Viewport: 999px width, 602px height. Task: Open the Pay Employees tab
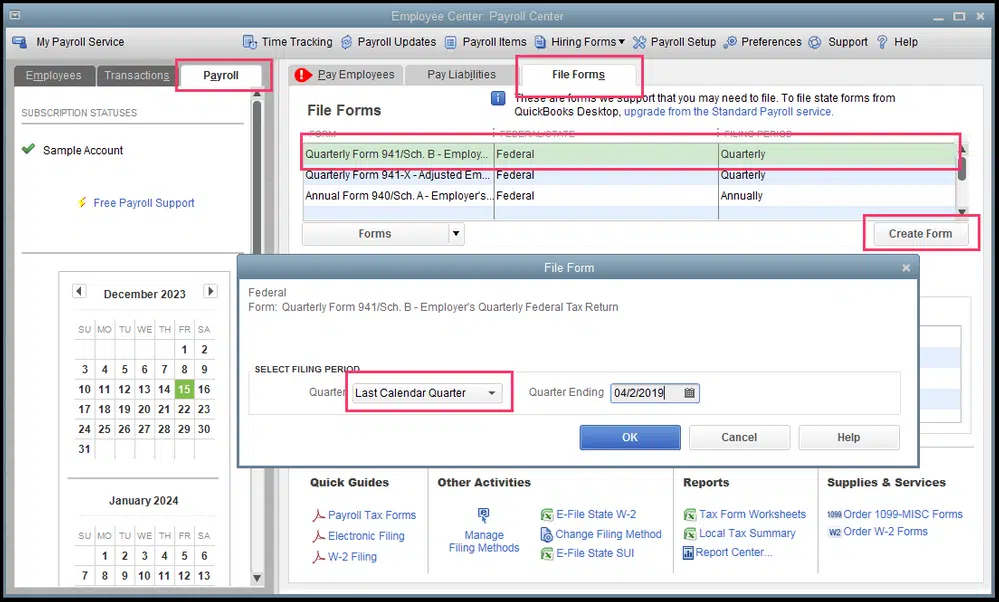click(x=346, y=75)
